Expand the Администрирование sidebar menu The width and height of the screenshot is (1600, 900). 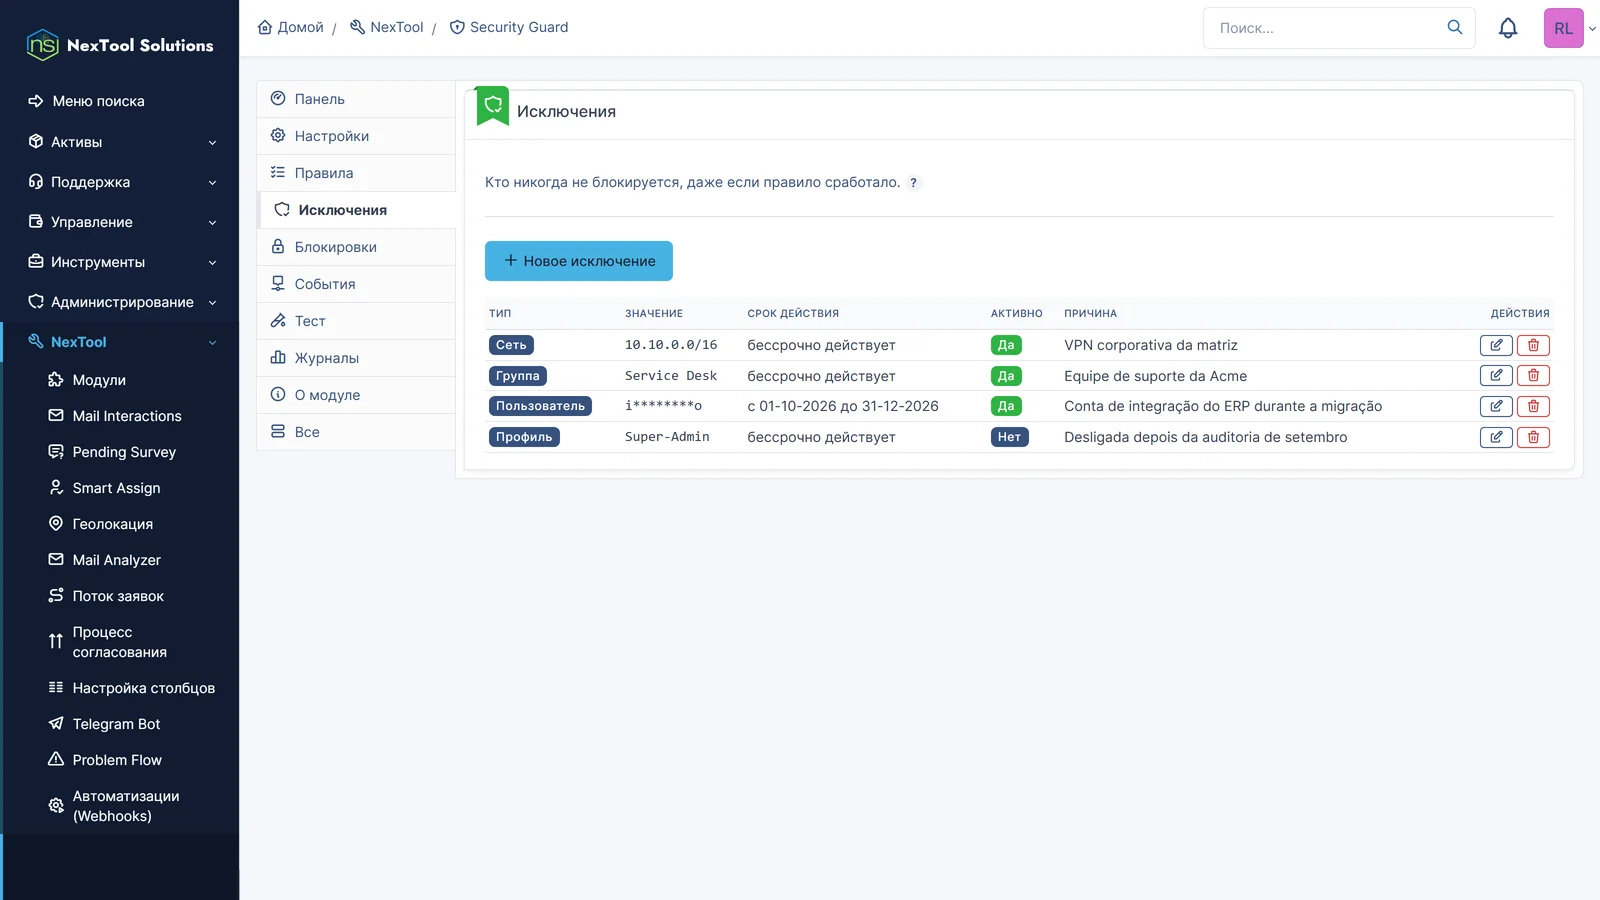click(x=120, y=302)
